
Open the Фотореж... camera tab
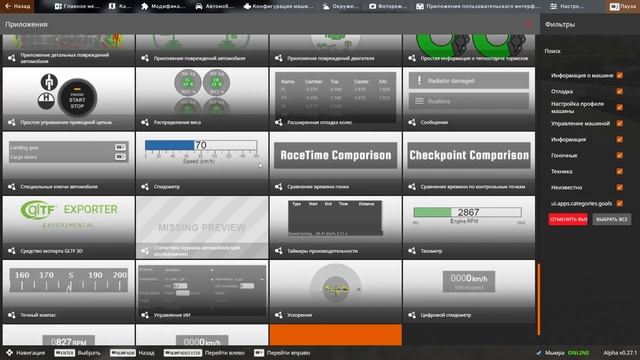[x=388, y=6]
